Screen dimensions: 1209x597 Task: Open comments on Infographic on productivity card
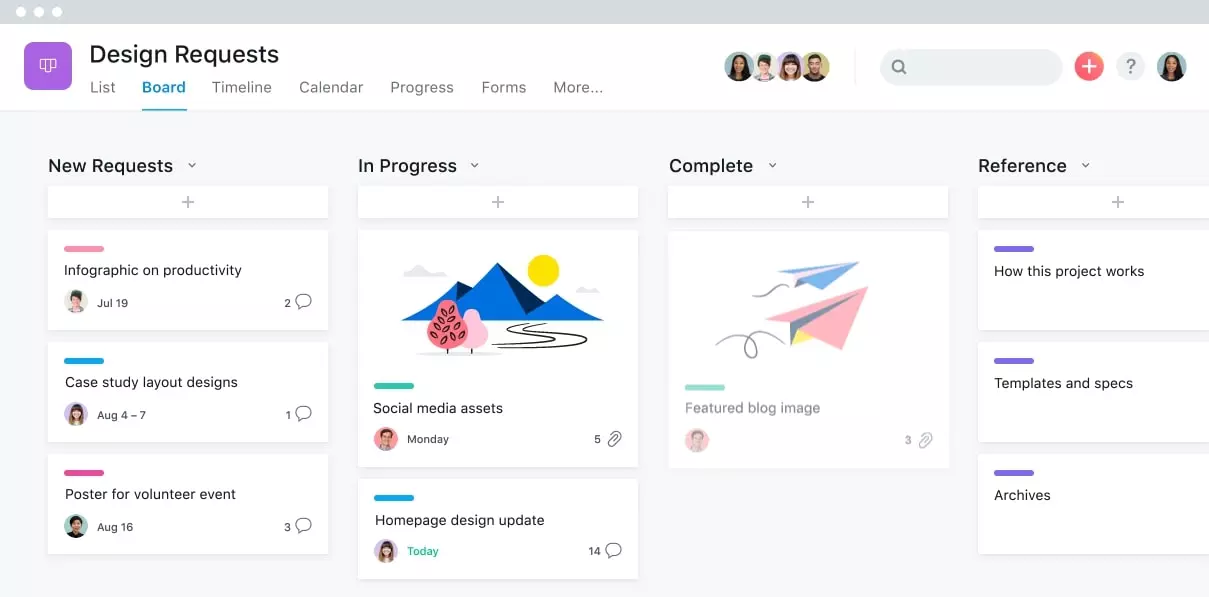(304, 301)
